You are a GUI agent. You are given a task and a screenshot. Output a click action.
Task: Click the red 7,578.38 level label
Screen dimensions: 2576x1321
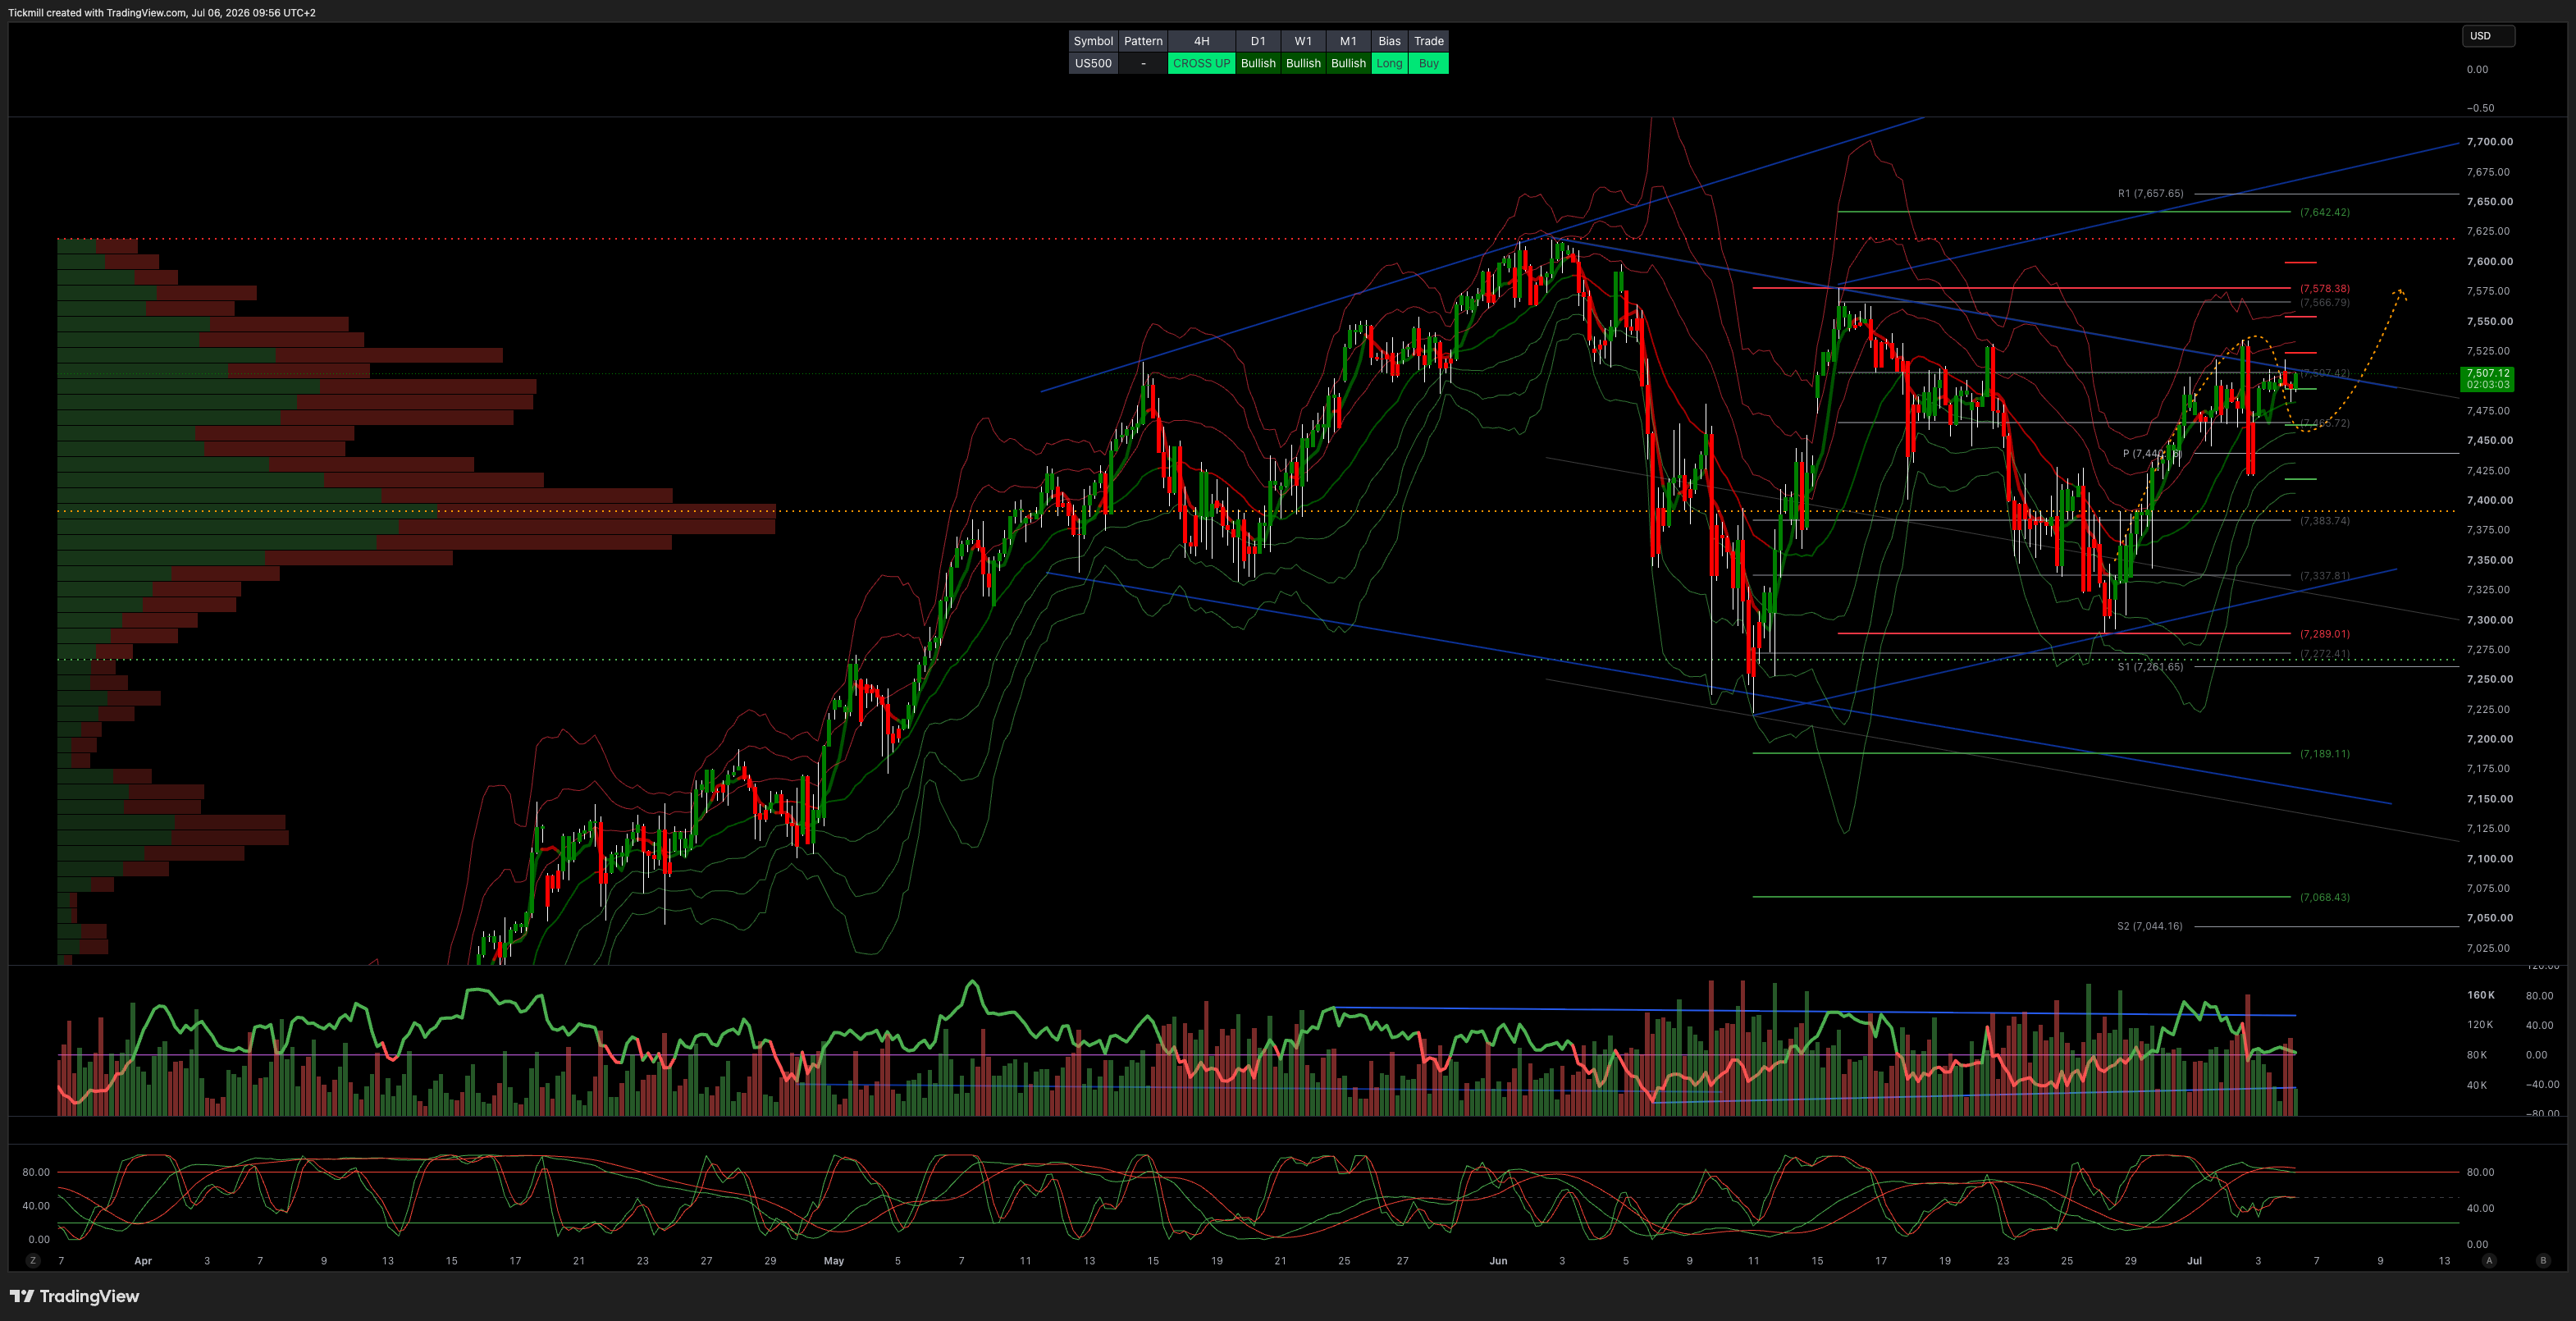click(2324, 288)
